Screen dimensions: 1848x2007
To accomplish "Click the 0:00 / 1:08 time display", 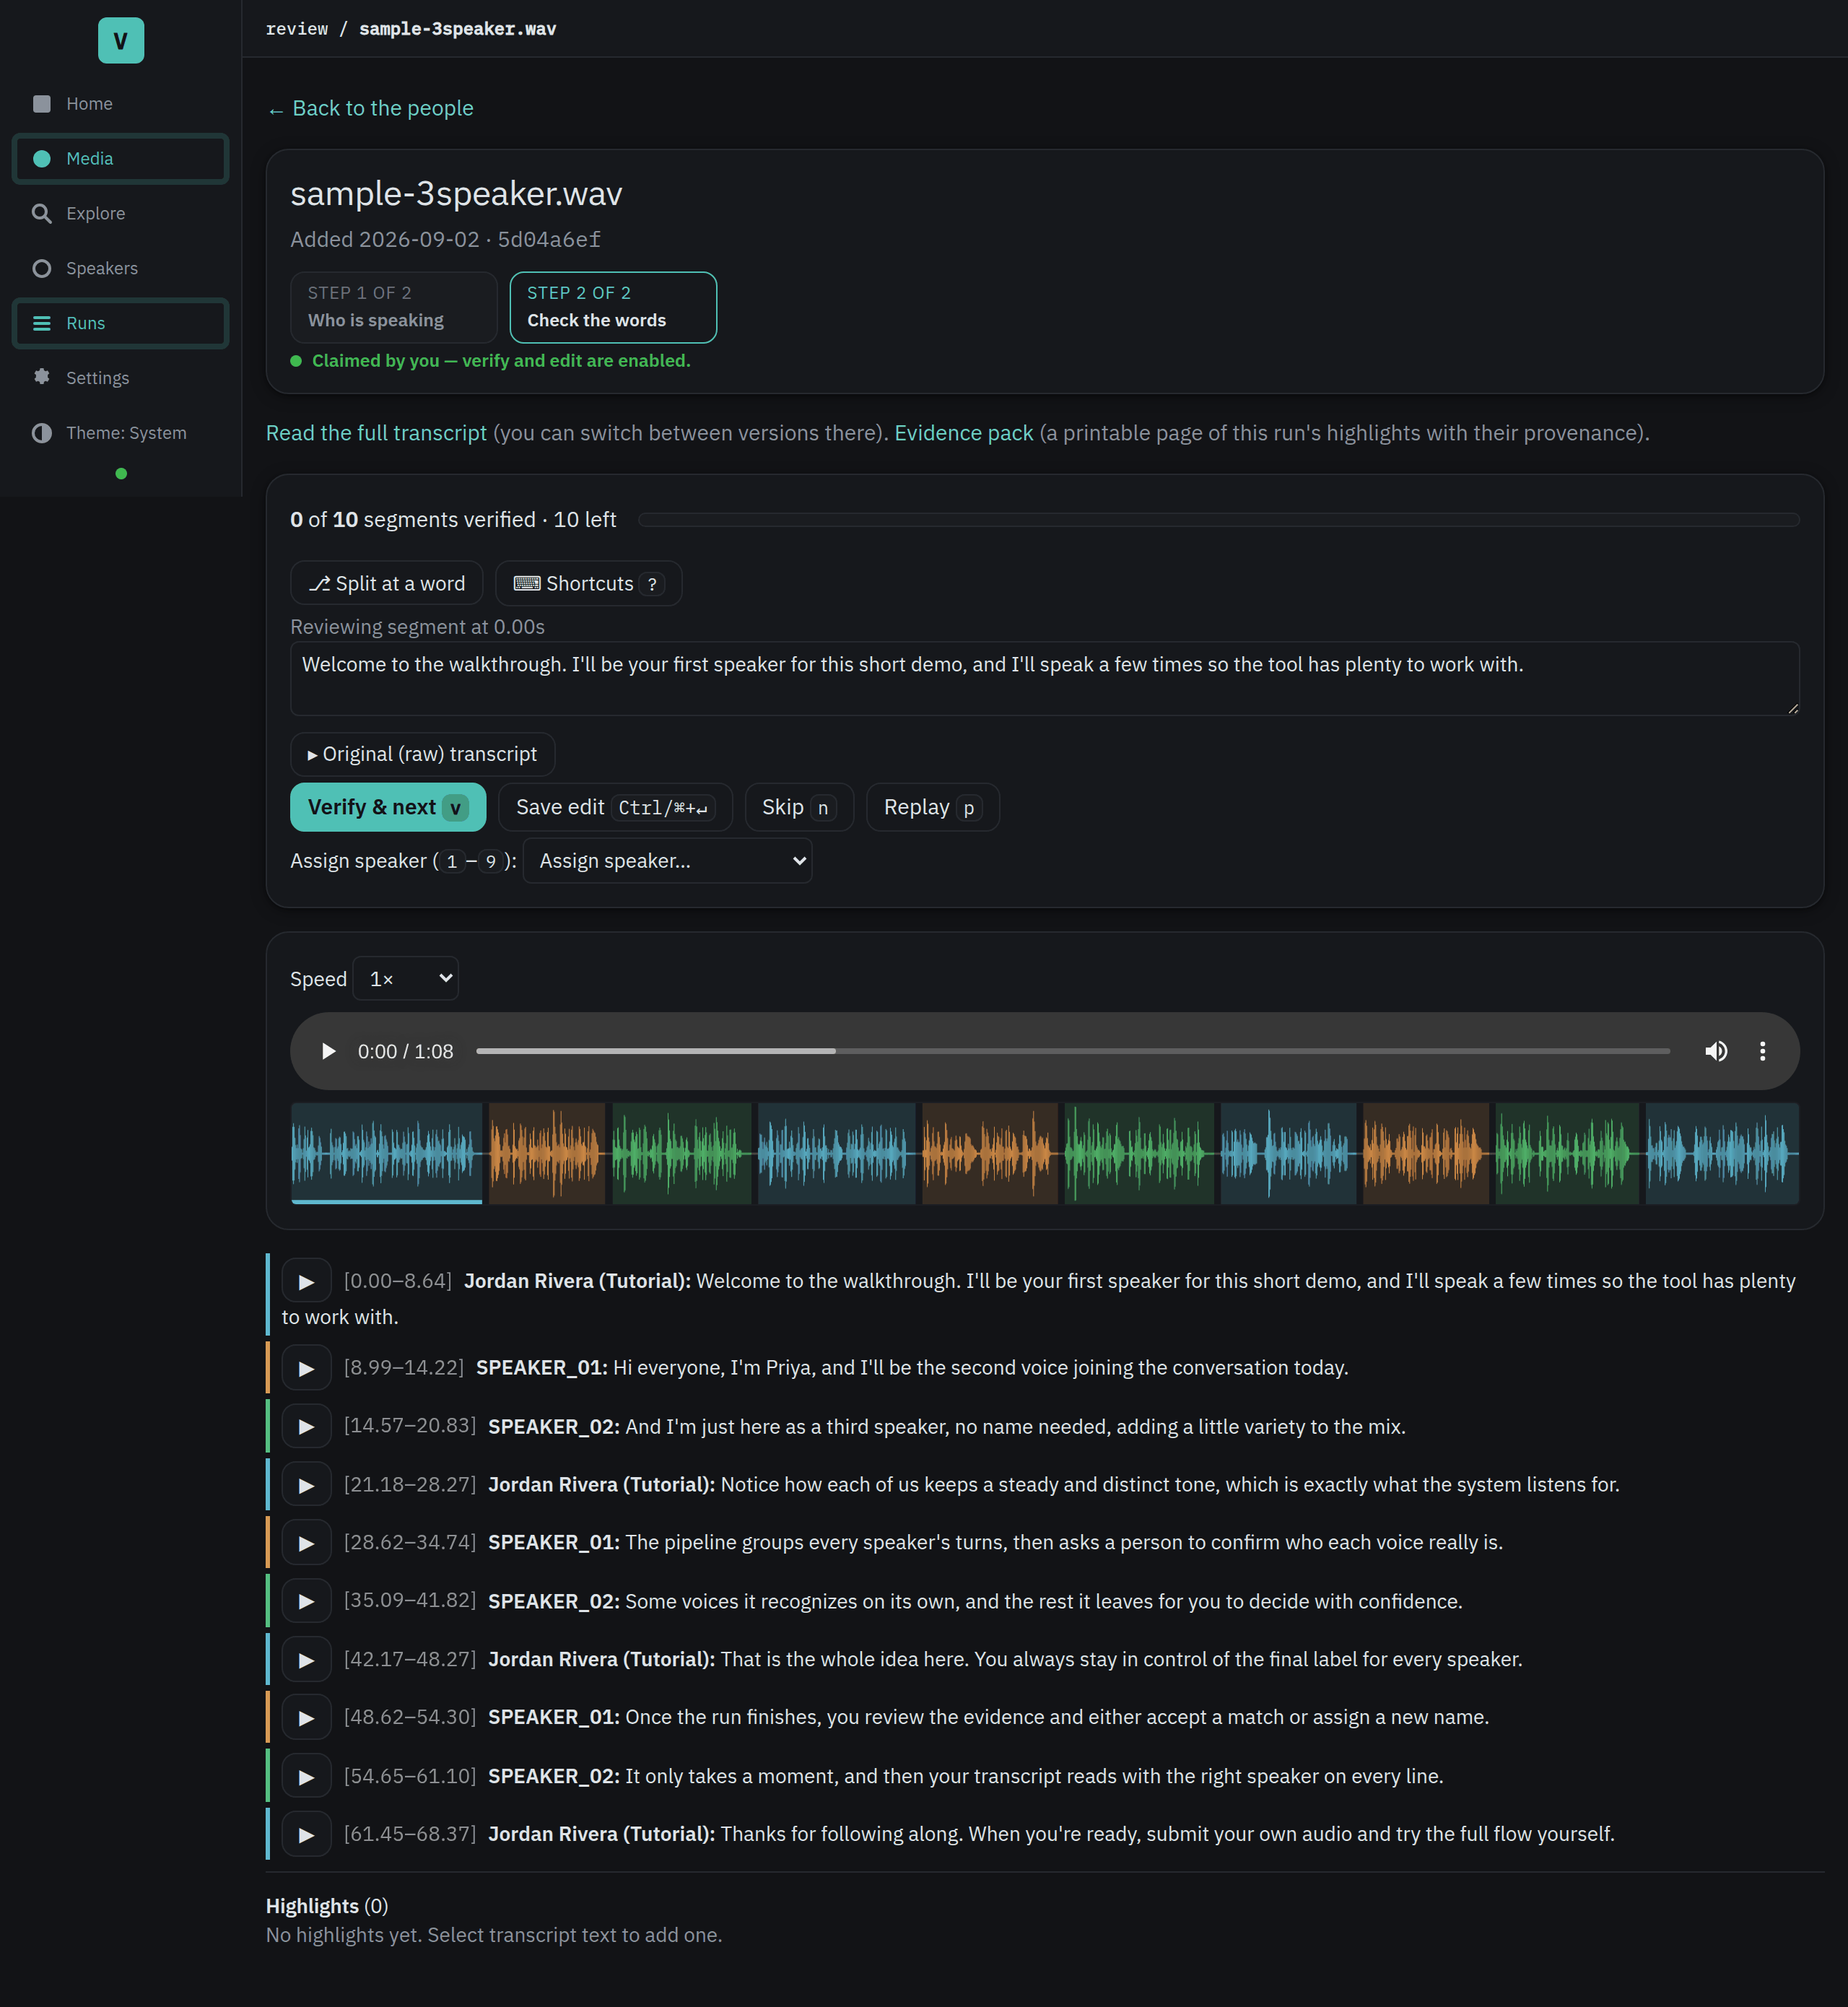I will click(405, 1052).
